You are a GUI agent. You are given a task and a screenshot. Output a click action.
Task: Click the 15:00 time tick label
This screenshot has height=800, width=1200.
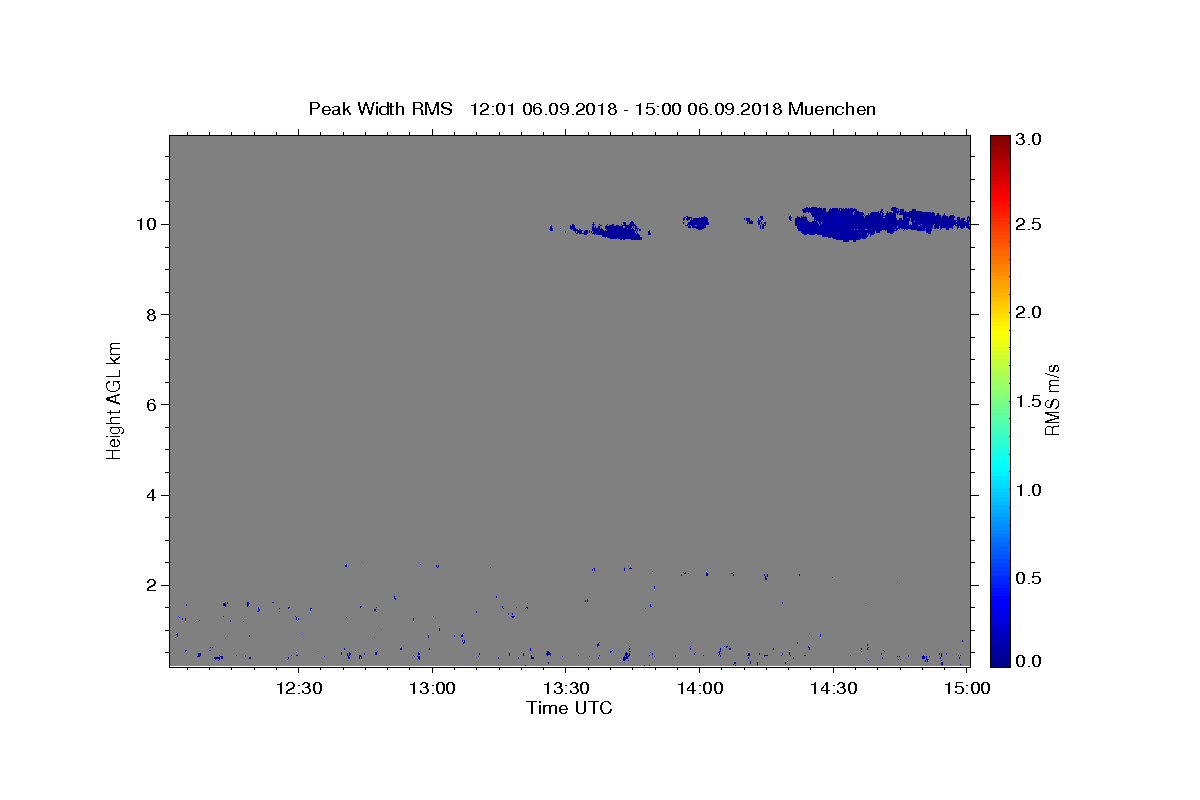click(965, 688)
